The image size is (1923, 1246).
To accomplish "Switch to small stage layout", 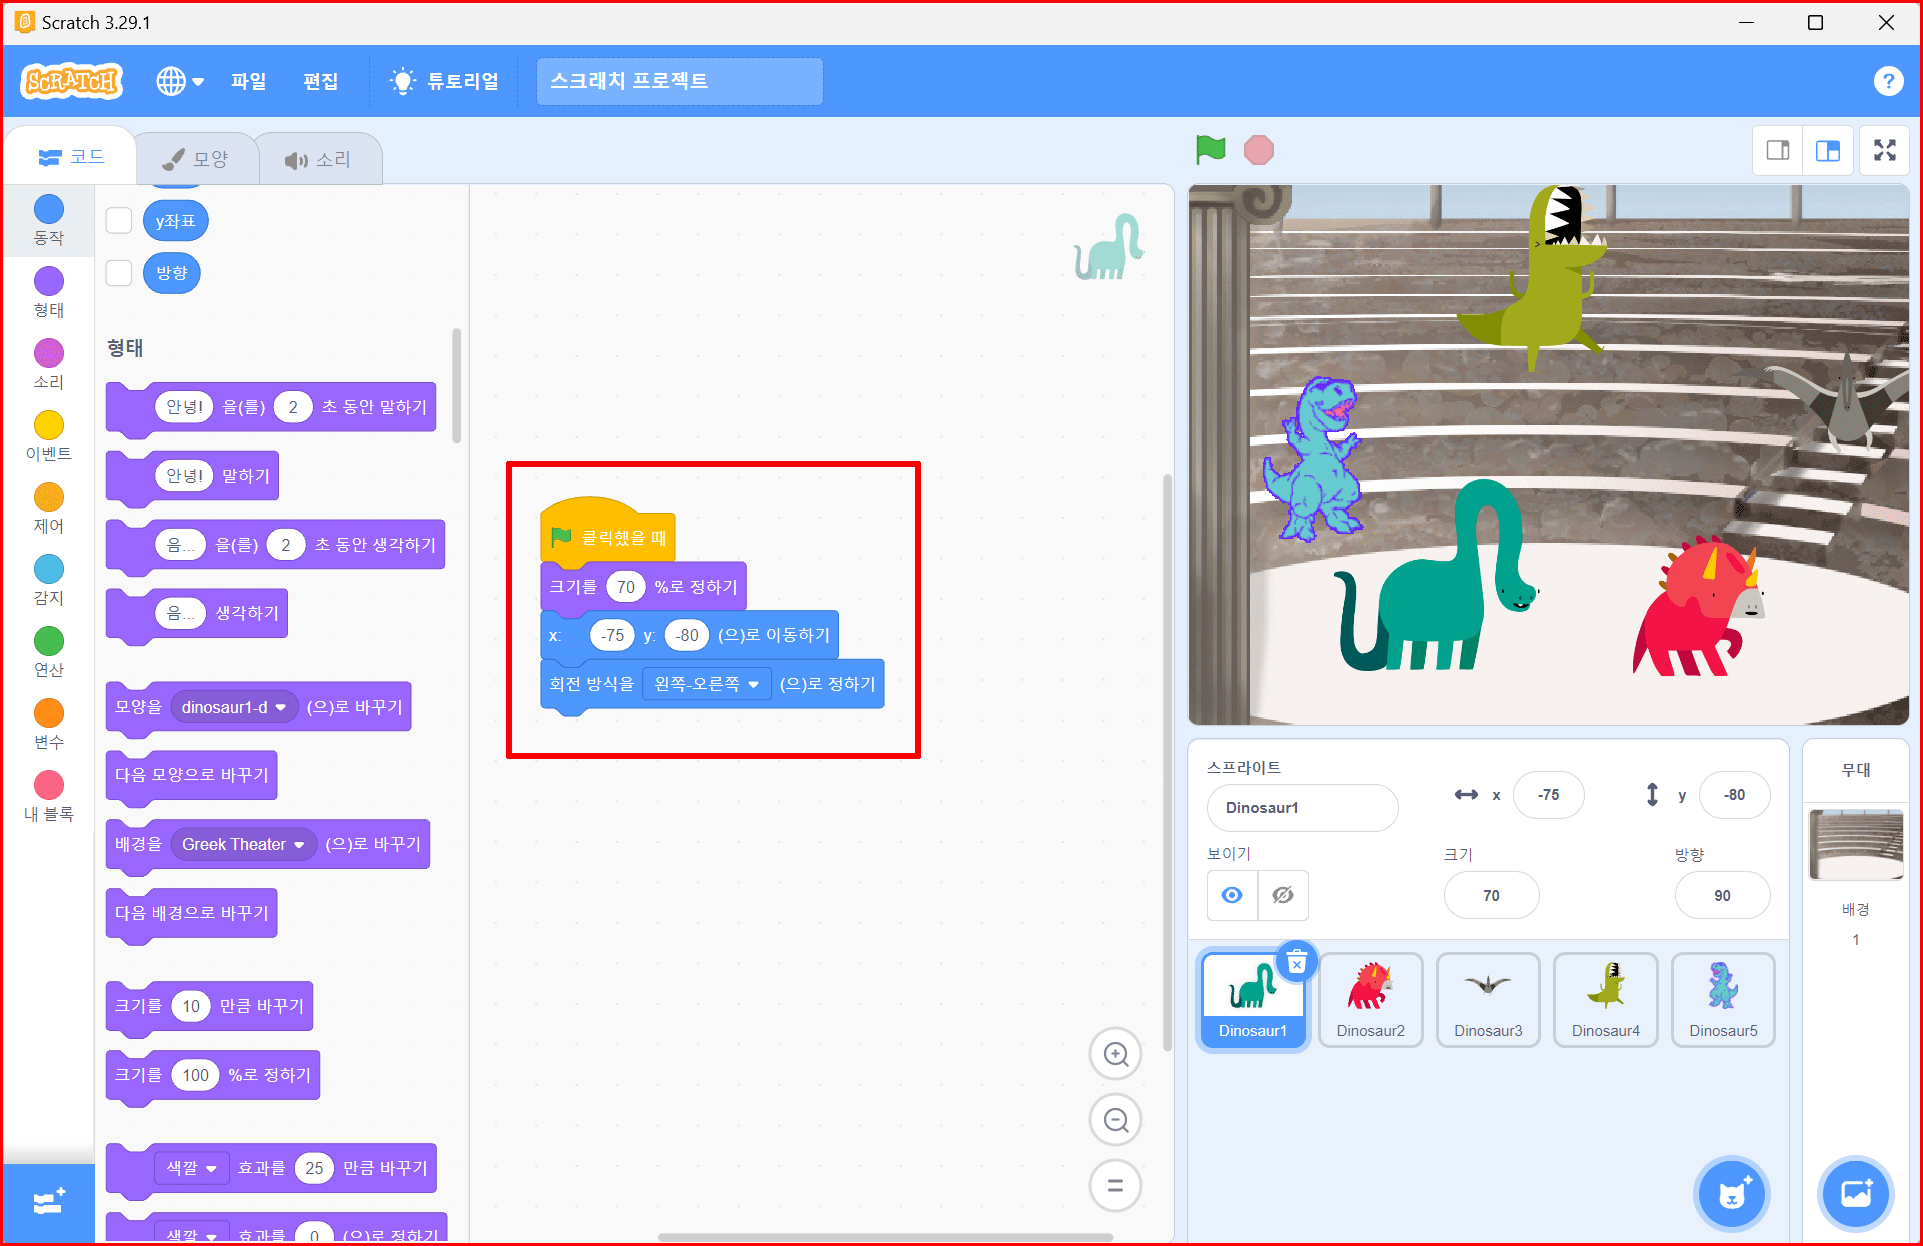I will point(1778,151).
